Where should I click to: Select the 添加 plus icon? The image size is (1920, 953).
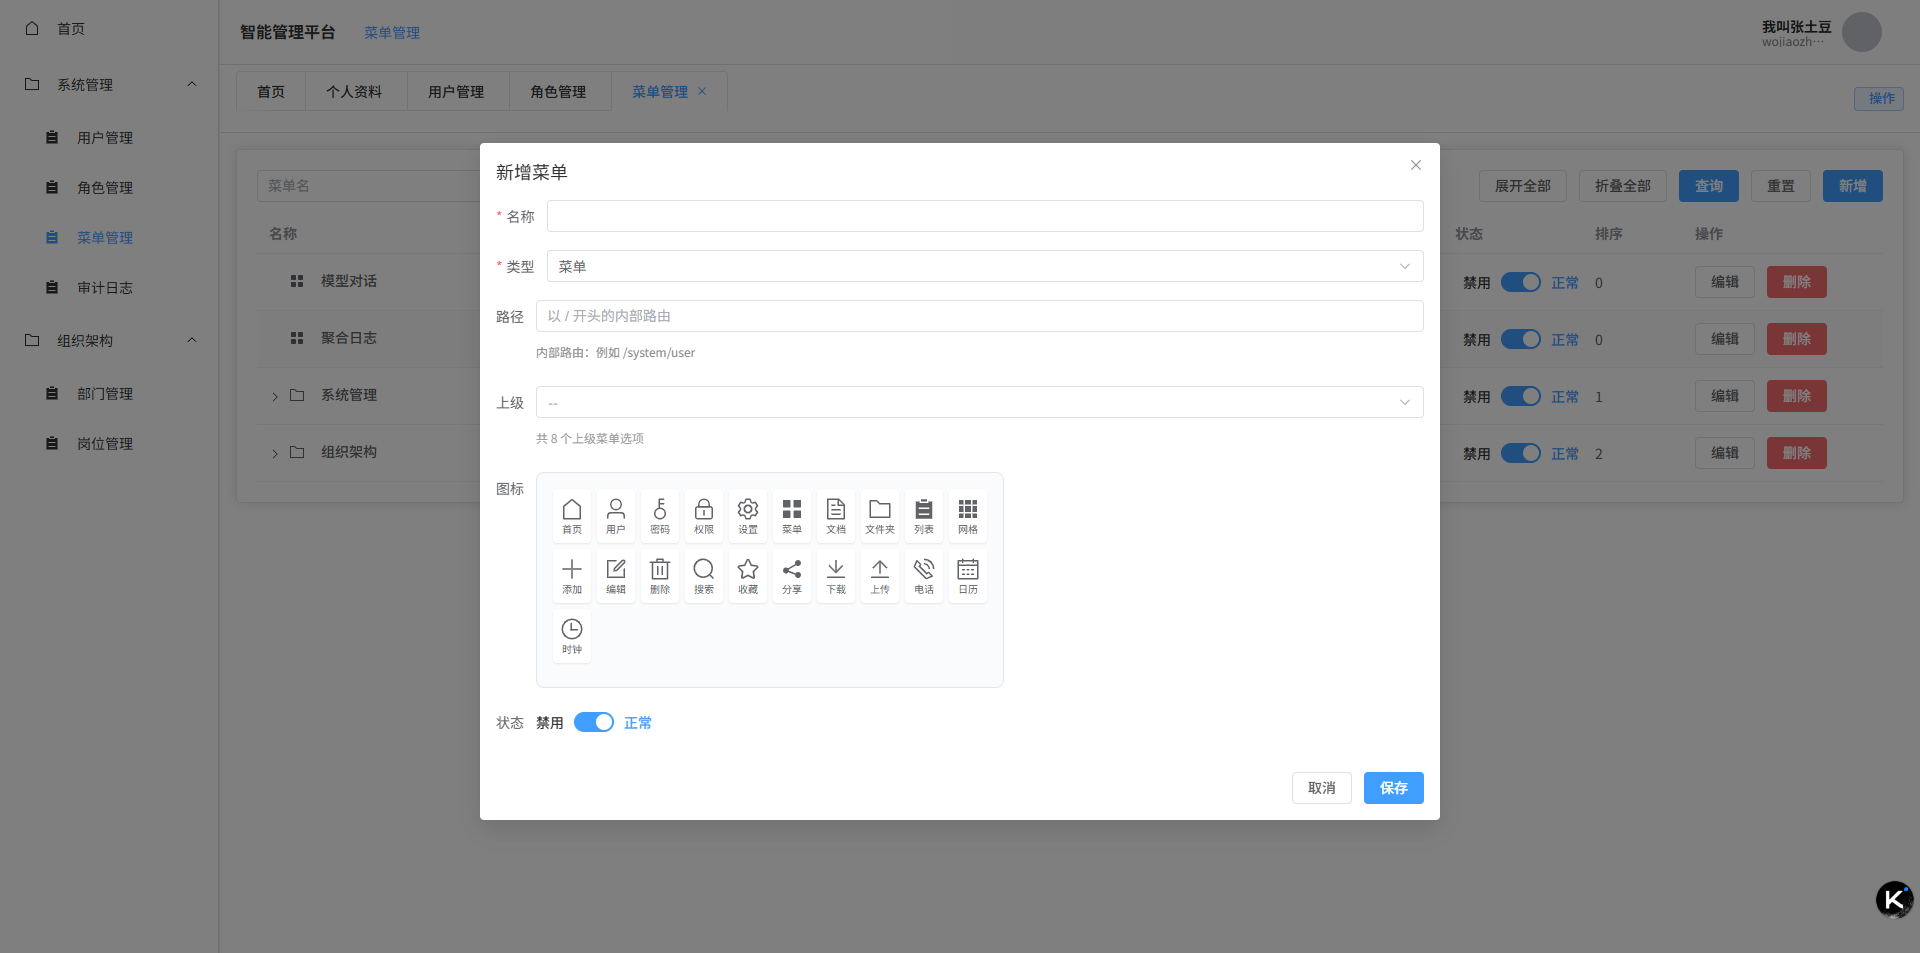tap(572, 576)
